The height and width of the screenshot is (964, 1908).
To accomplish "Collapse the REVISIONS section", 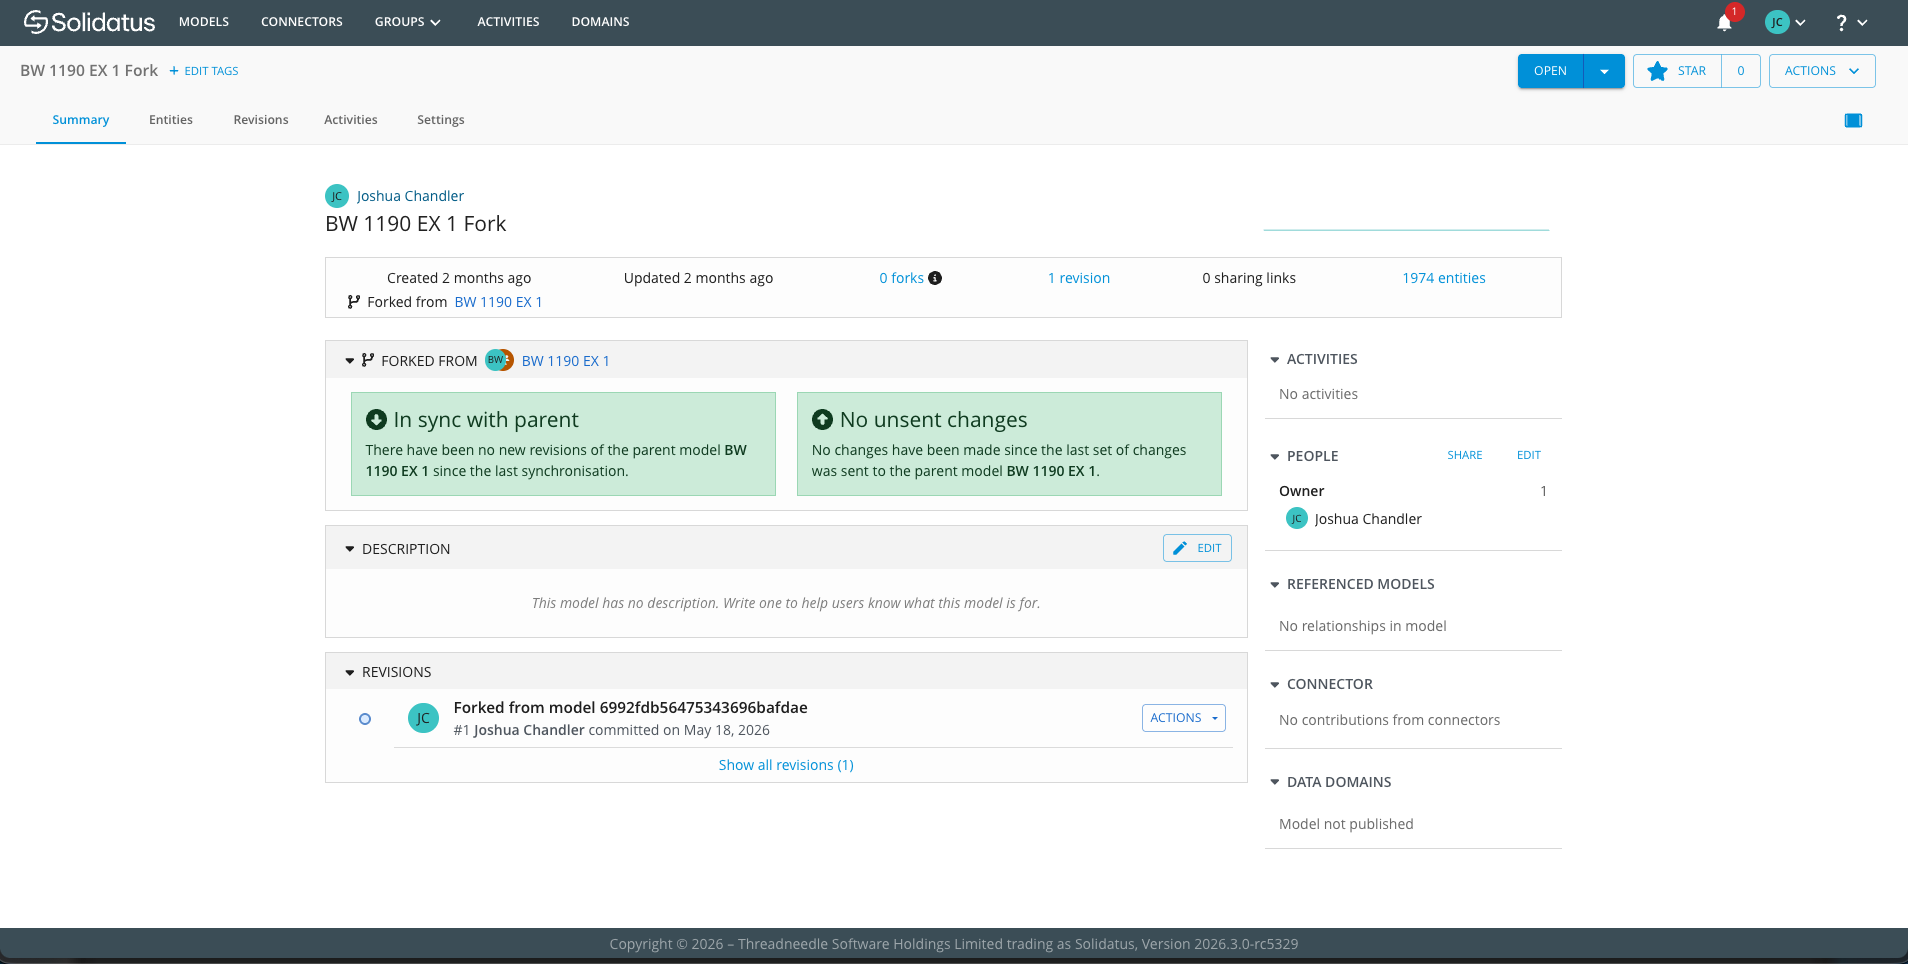I will [x=350, y=672].
